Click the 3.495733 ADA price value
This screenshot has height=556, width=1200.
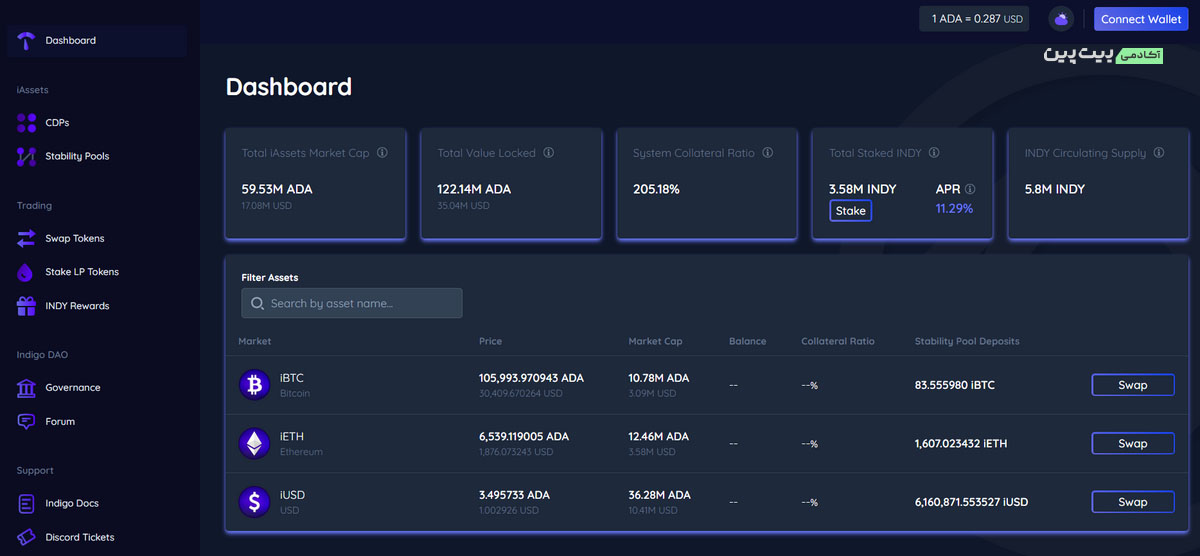click(516, 496)
